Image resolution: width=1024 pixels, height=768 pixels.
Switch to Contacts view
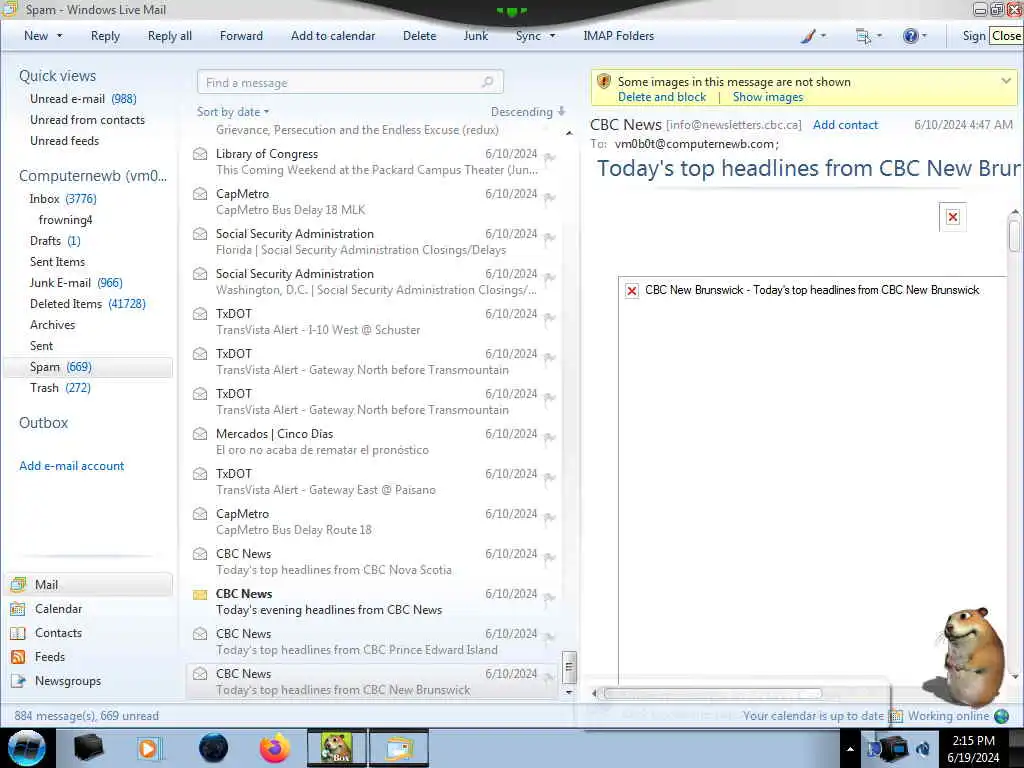click(x=58, y=633)
